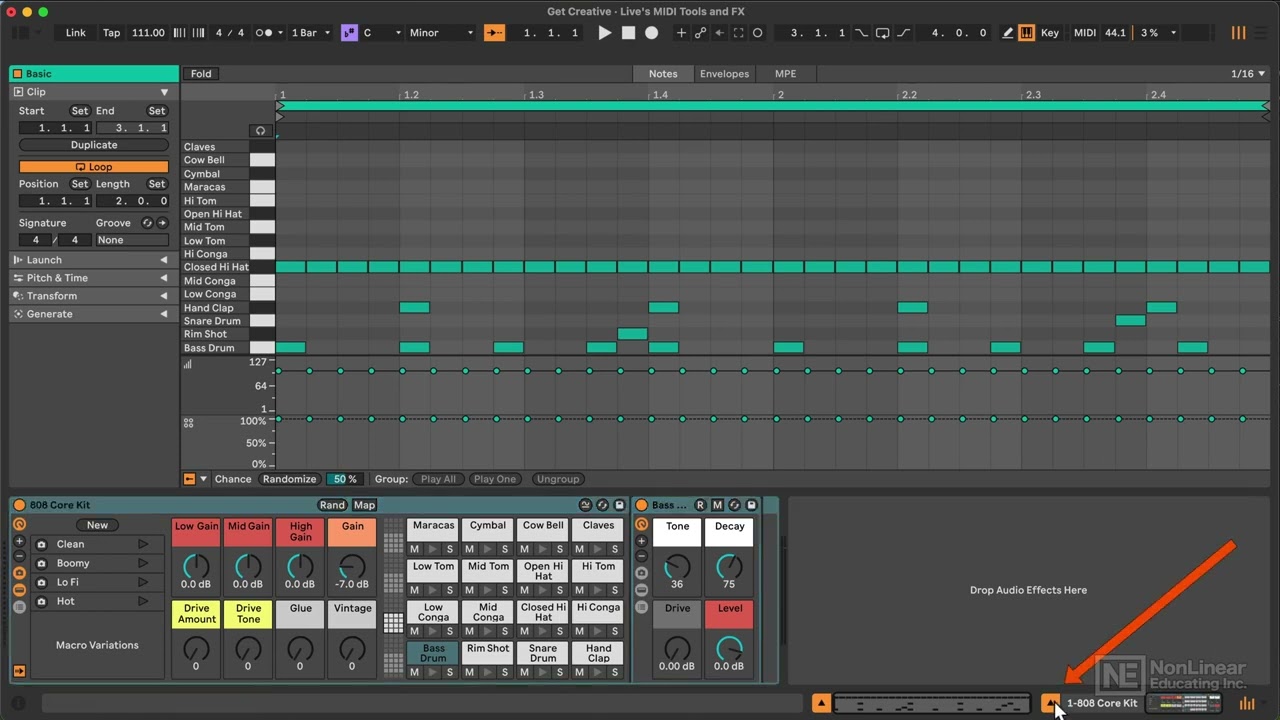The image size is (1280, 720).
Task: Switch to the Envelopes tab
Action: click(x=724, y=74)
